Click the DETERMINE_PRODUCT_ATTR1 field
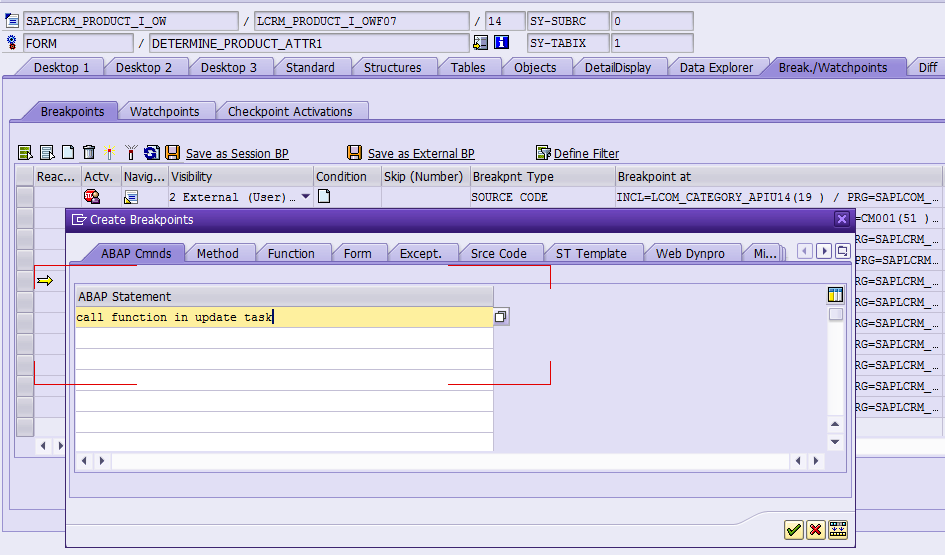Image resolution: width=945 pixels, height=555 pixels. [x=309, y=43]
